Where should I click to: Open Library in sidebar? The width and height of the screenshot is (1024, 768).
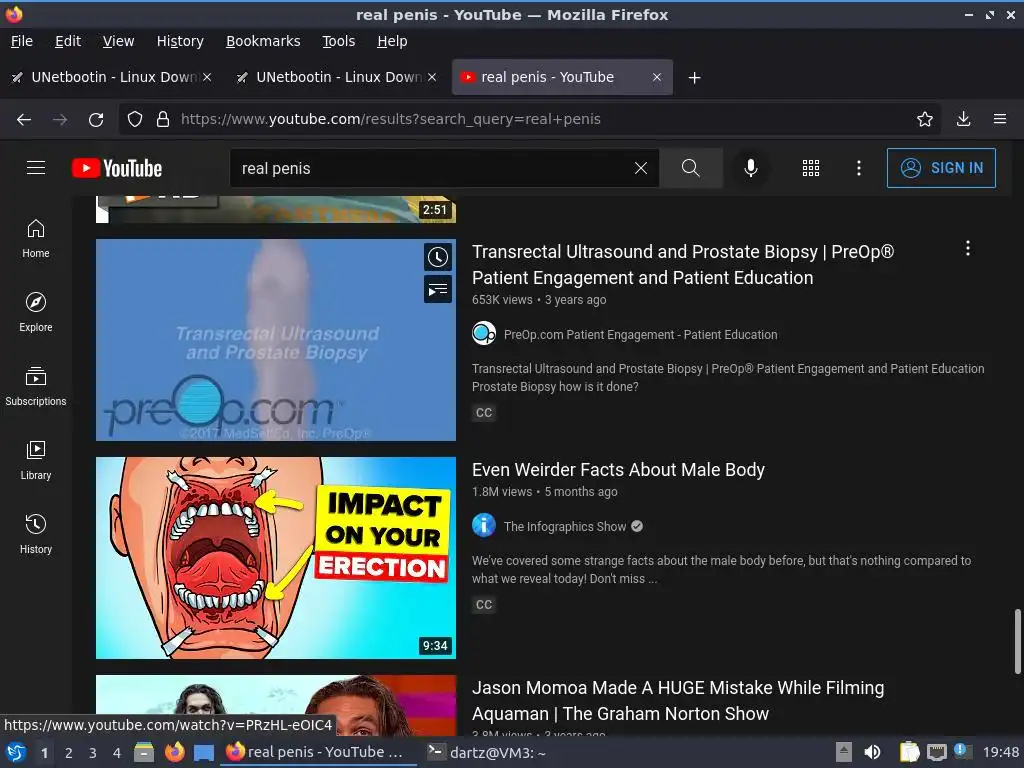[x=36, y=460]
